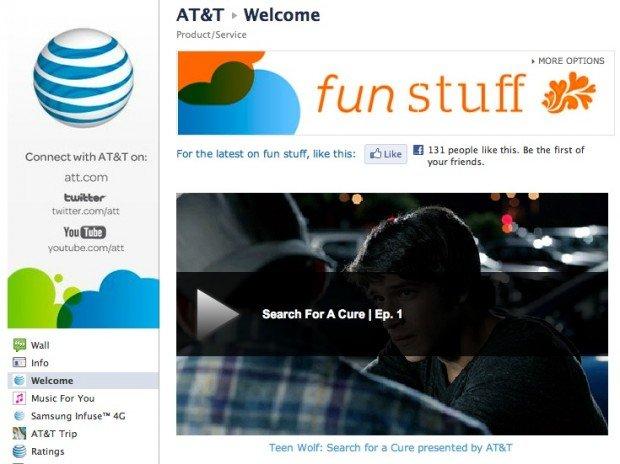This screenshot has width=620, height=464.
Task: Open the att.com link
Action: tap(86, 177)
